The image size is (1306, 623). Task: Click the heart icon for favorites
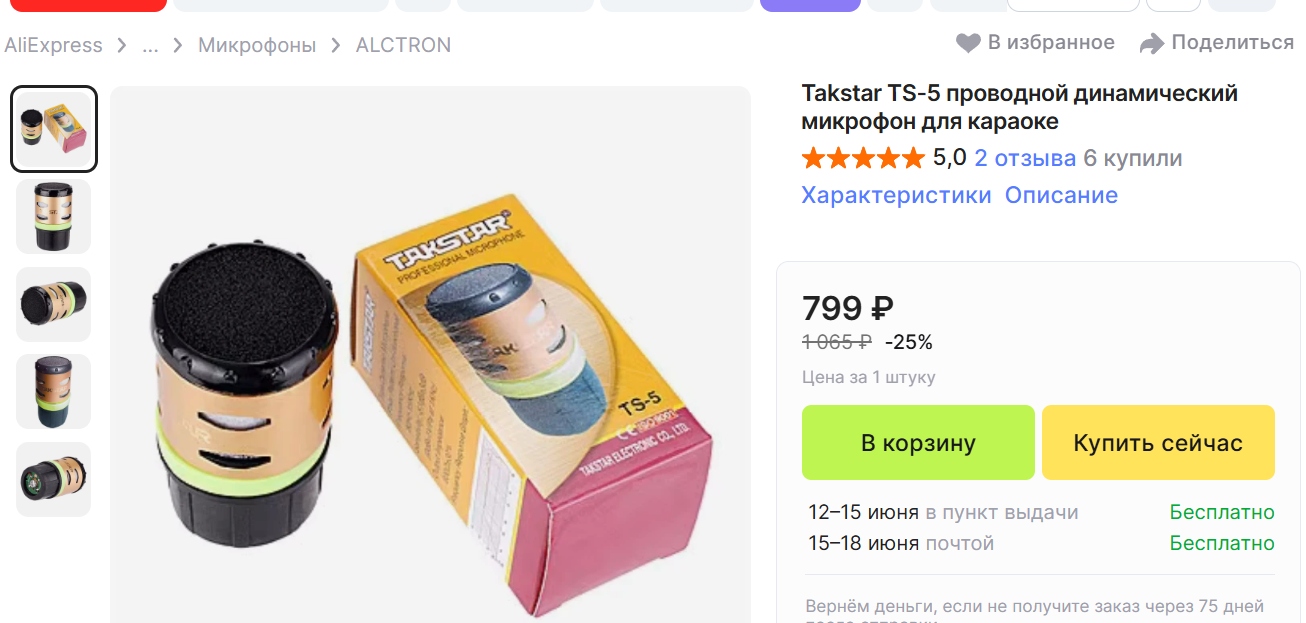pos(967,43)
